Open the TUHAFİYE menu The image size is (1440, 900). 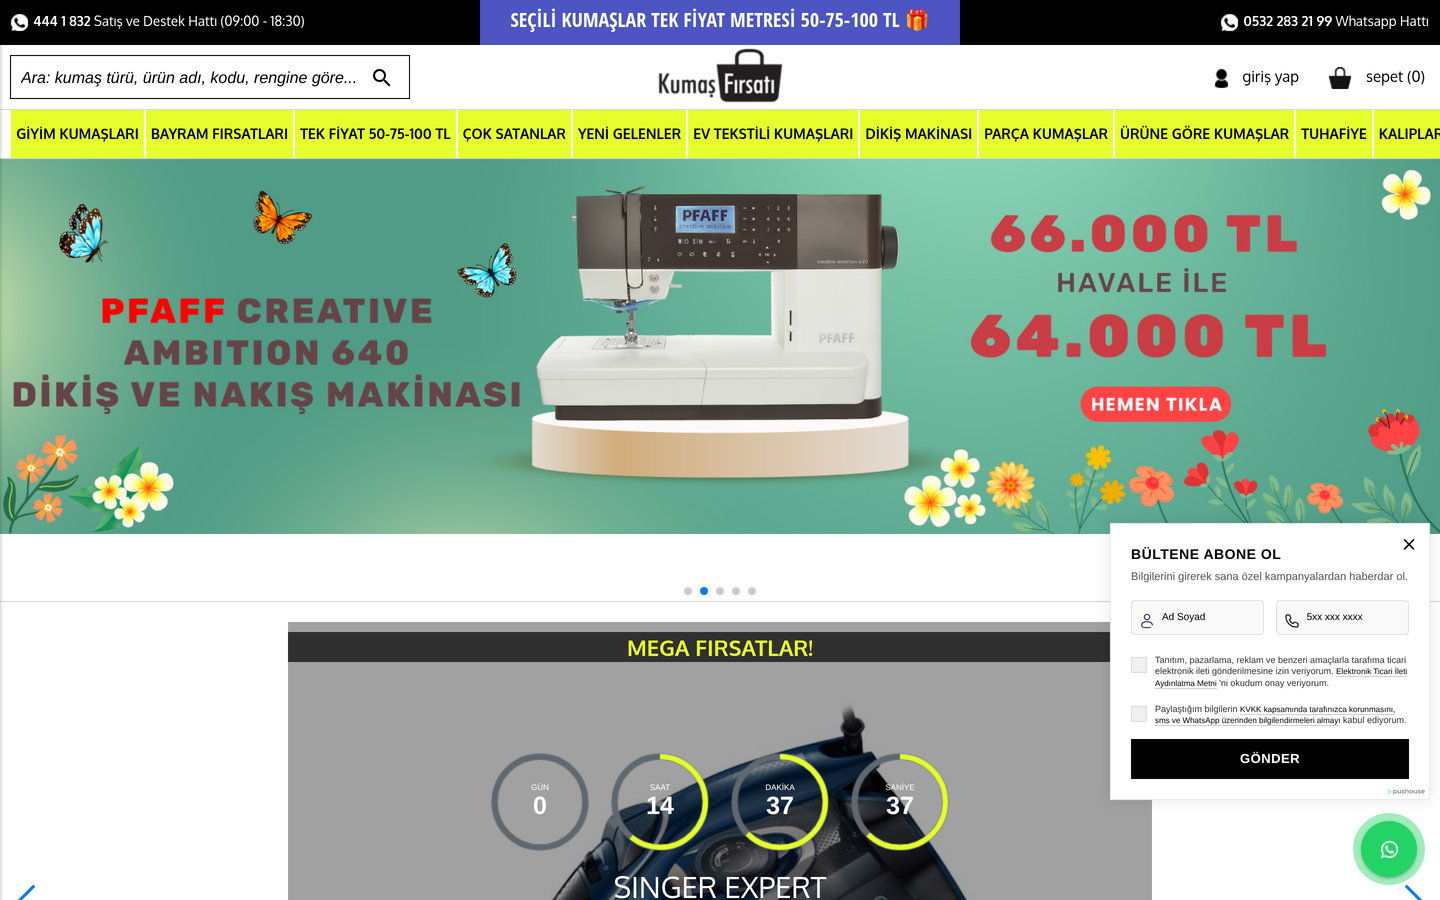click(1333, 134)
